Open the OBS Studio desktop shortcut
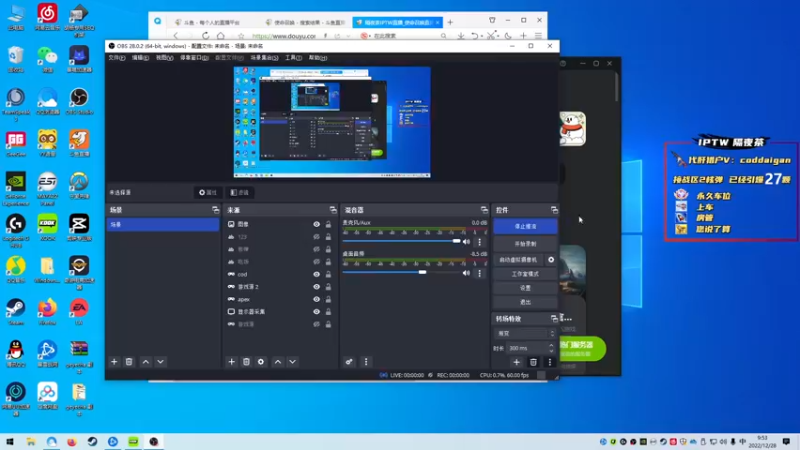The width and height of the screenshot is (800, 450). [79, 101]
